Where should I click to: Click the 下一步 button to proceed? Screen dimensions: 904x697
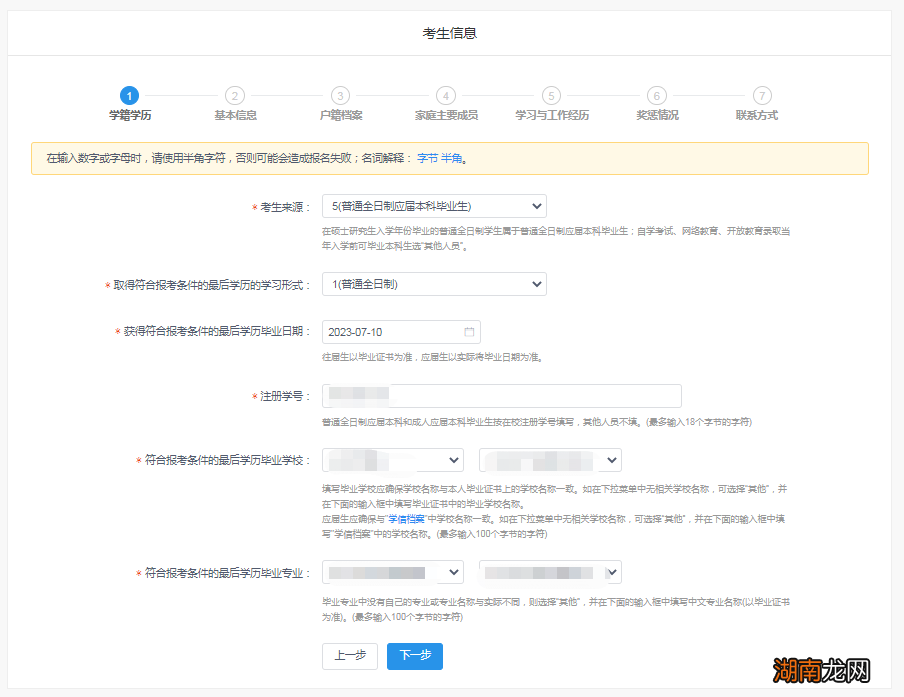click(414, 656)
